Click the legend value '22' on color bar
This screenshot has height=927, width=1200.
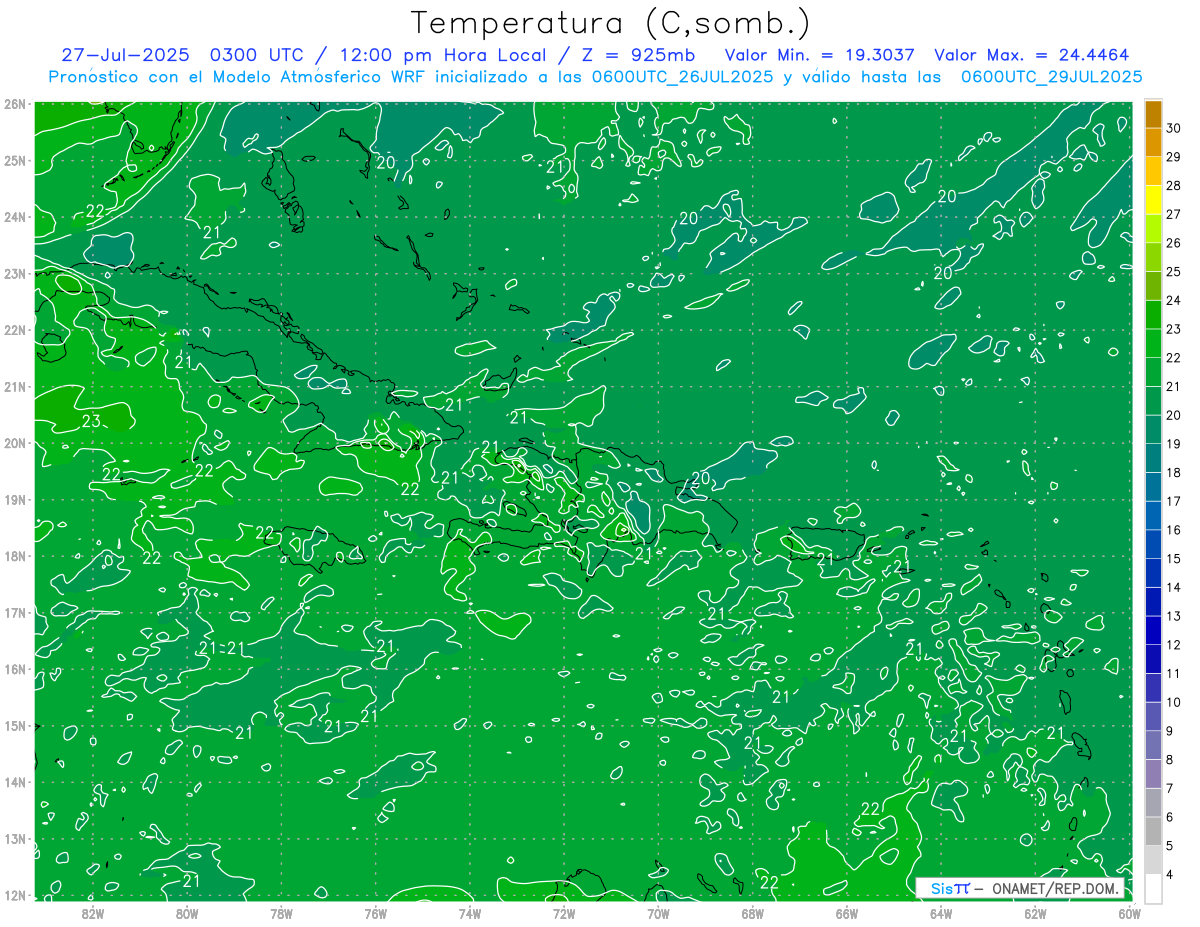[x=1173, y=357]
